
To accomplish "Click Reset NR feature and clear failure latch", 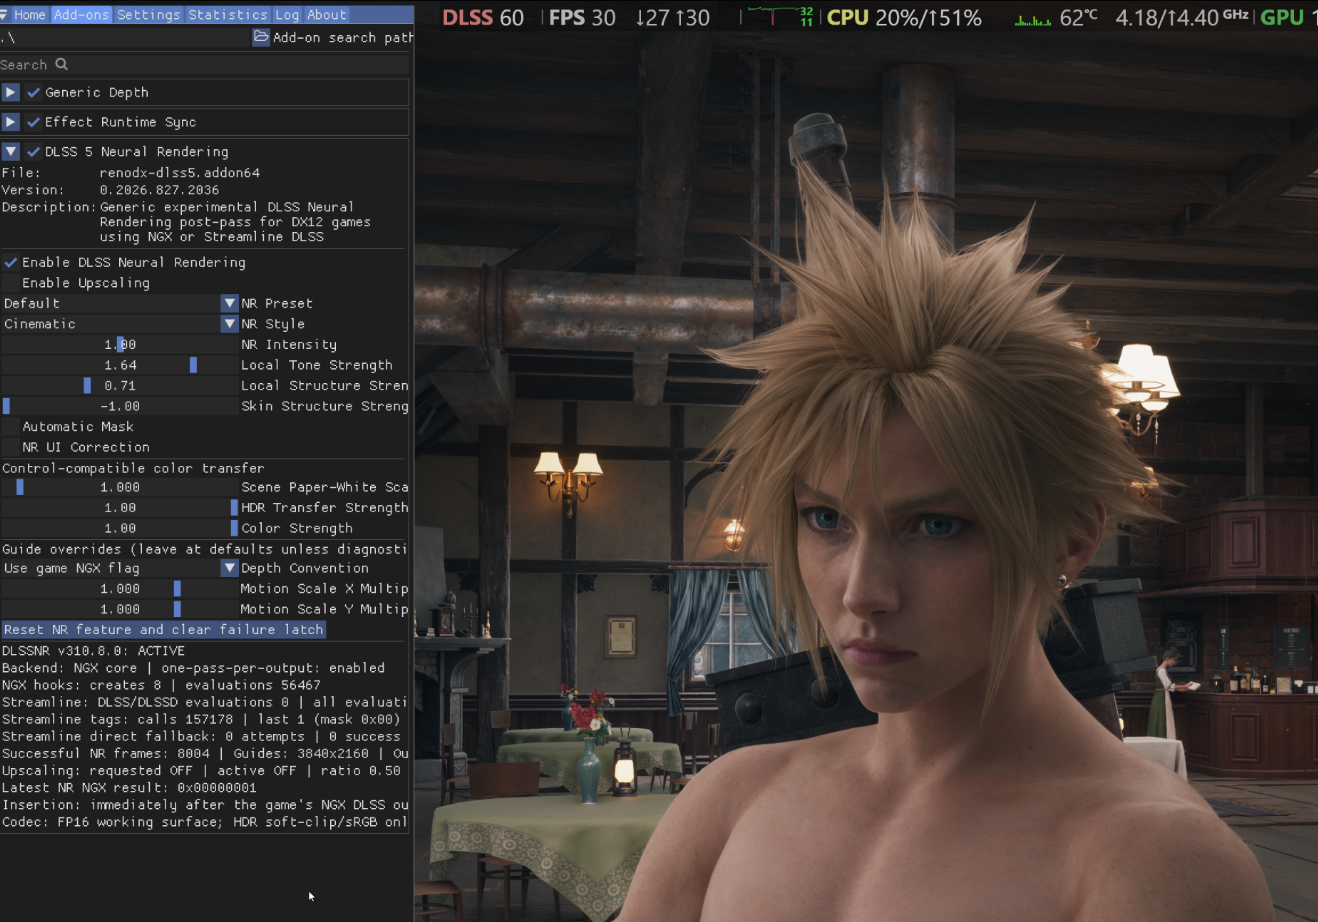I will click(x=164, y=630).
